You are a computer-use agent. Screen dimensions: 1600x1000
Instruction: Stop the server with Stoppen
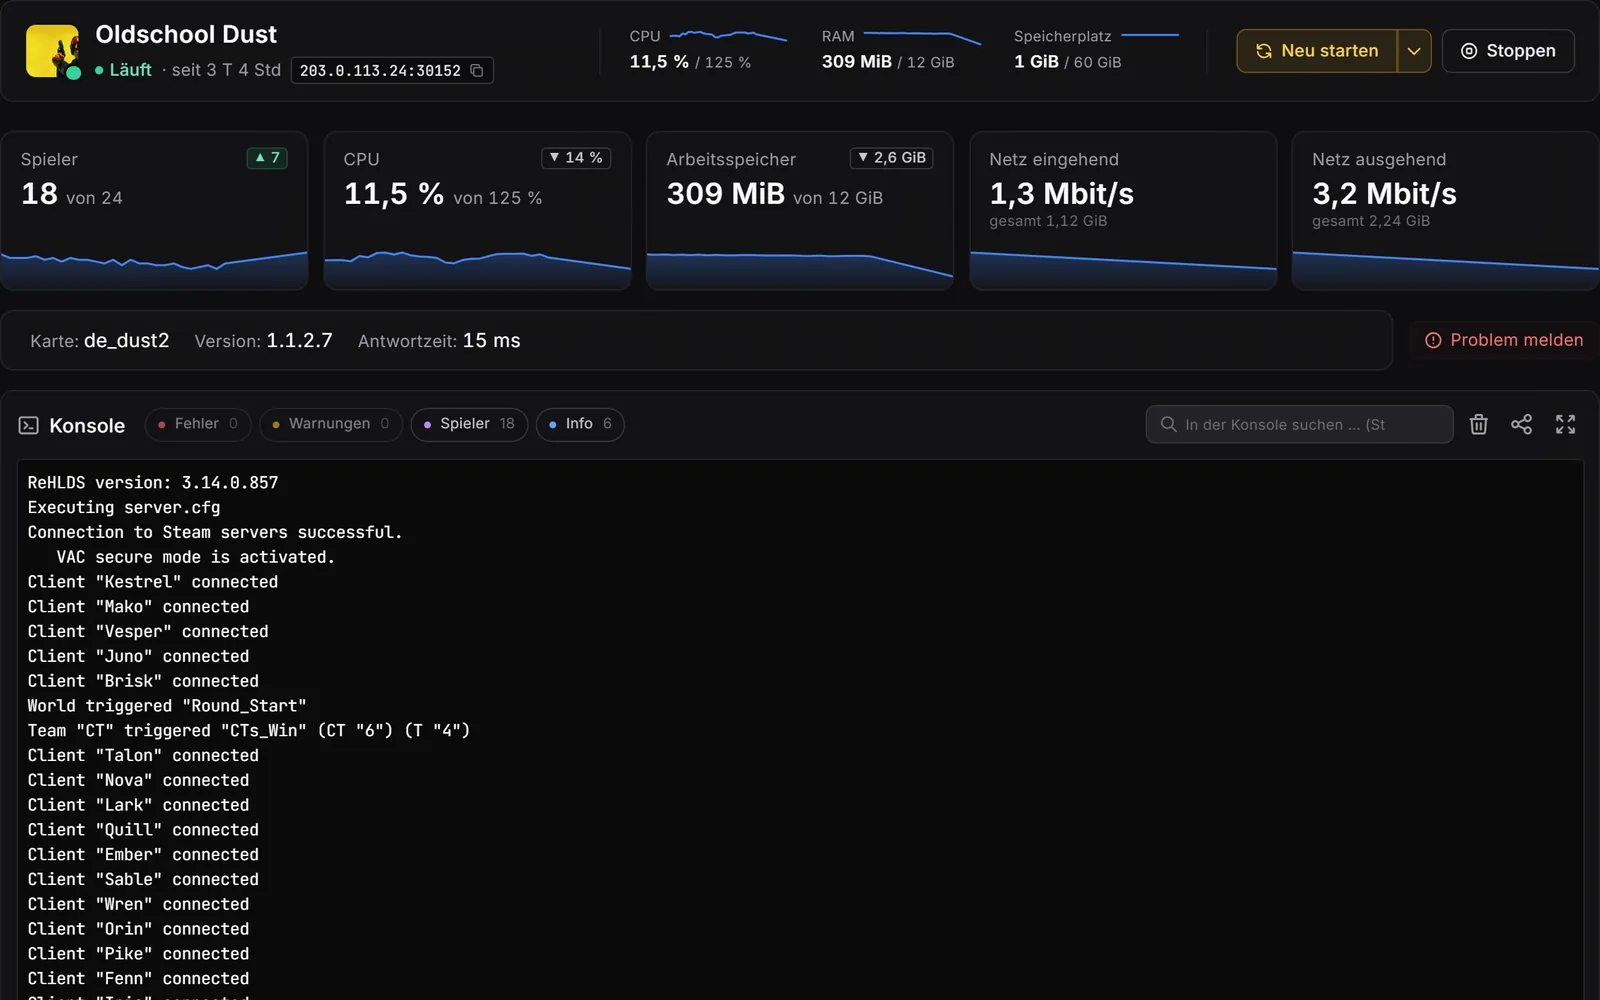[x=1508, y=51]
